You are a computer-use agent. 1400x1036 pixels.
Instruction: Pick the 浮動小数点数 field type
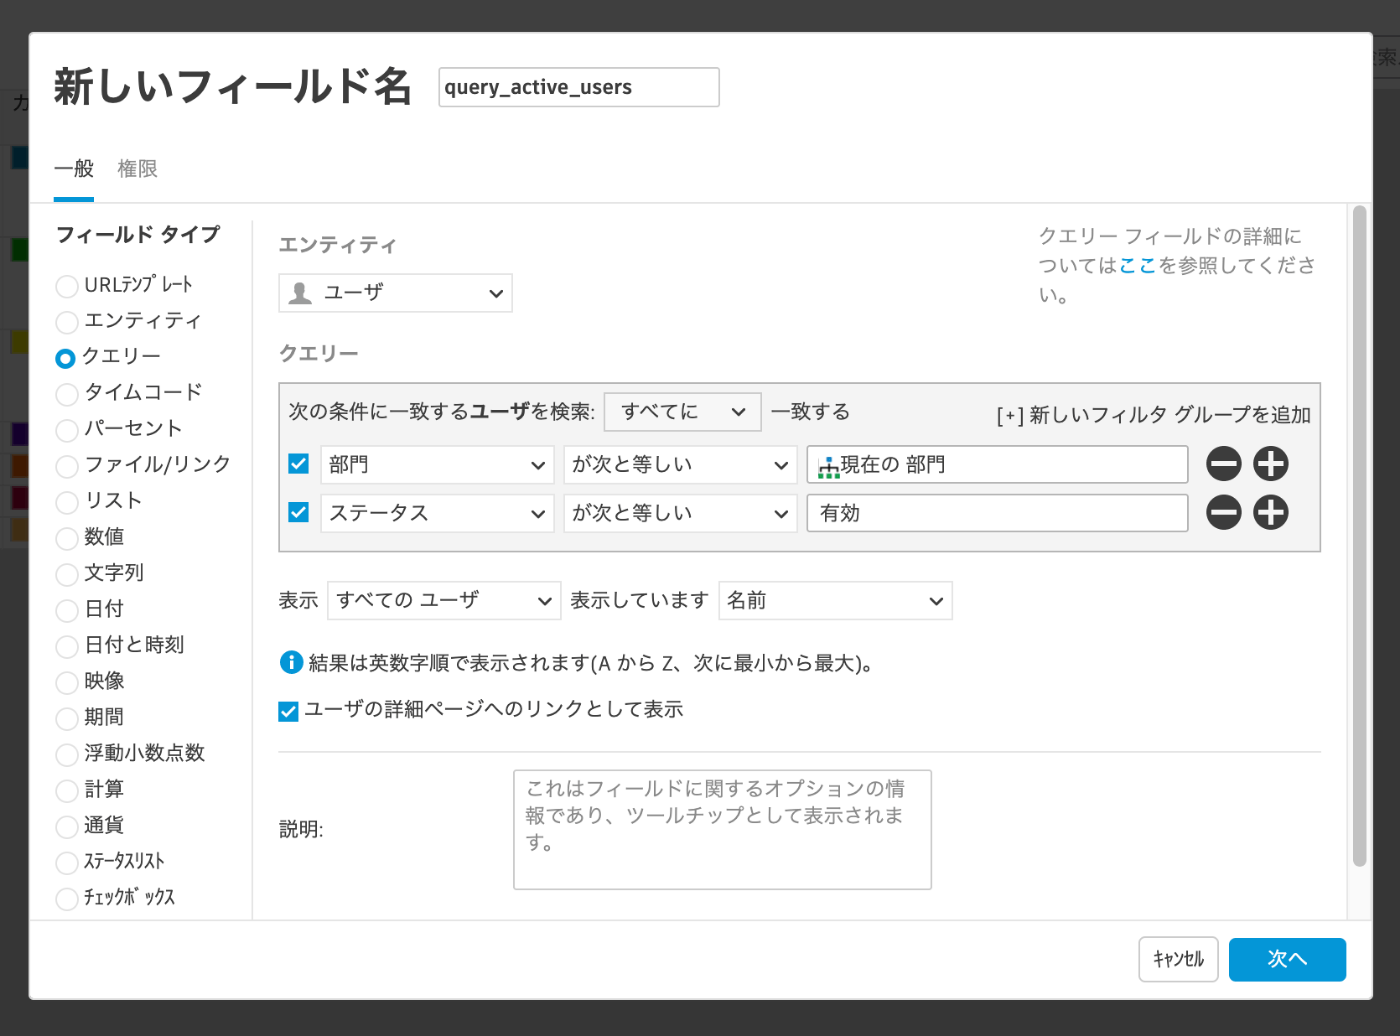67,754
